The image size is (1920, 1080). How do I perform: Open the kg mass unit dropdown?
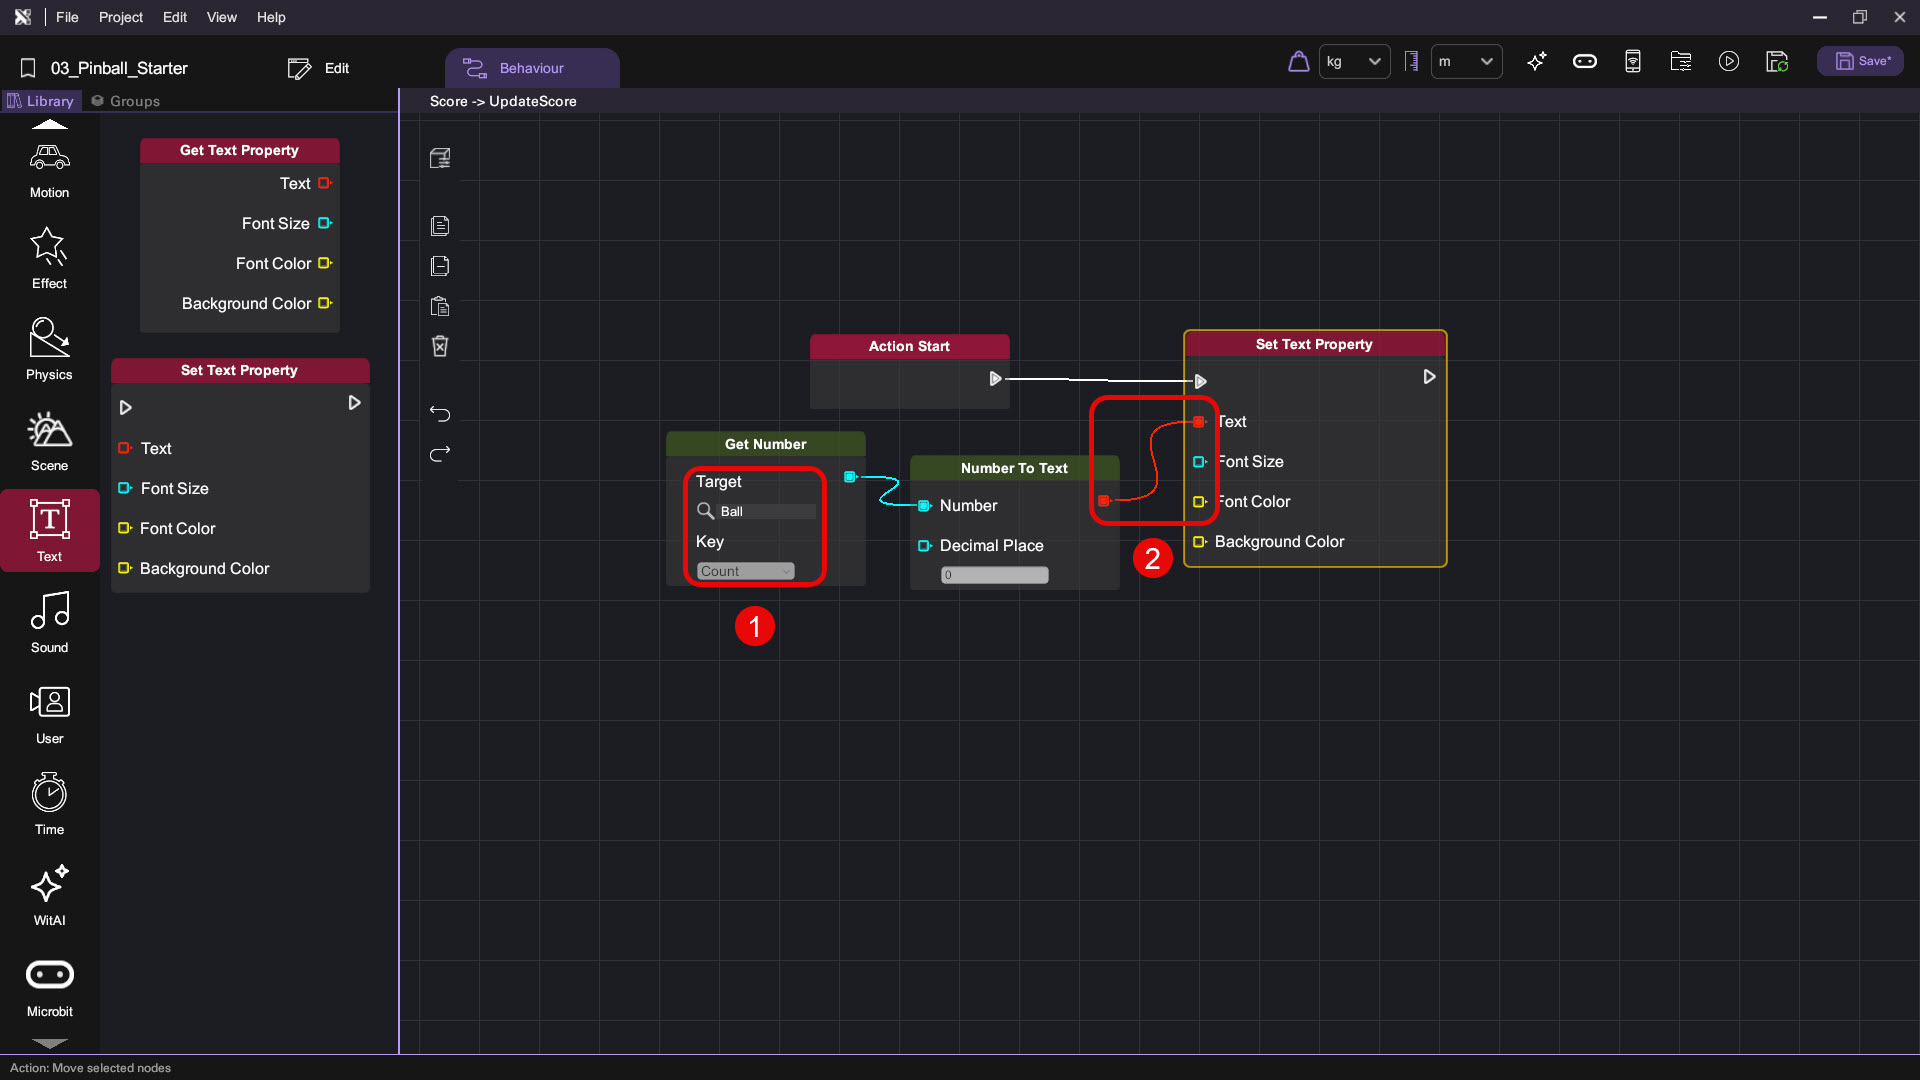click(1354, 62)
